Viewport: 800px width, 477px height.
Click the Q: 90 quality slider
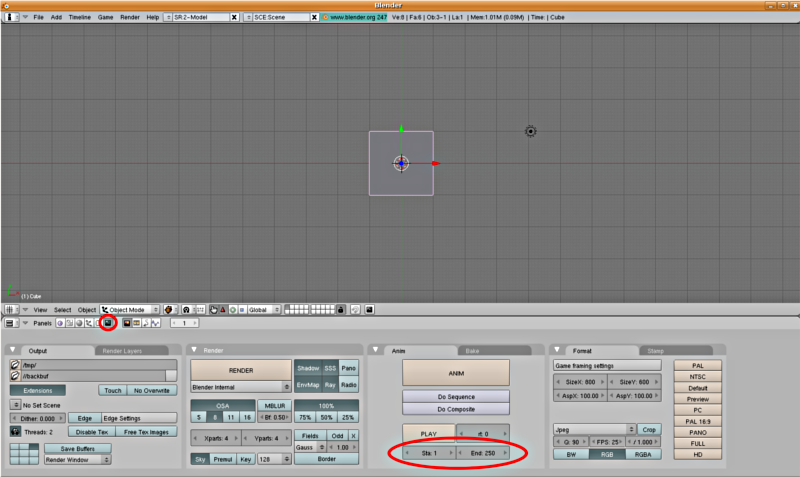tap(571, 442)
